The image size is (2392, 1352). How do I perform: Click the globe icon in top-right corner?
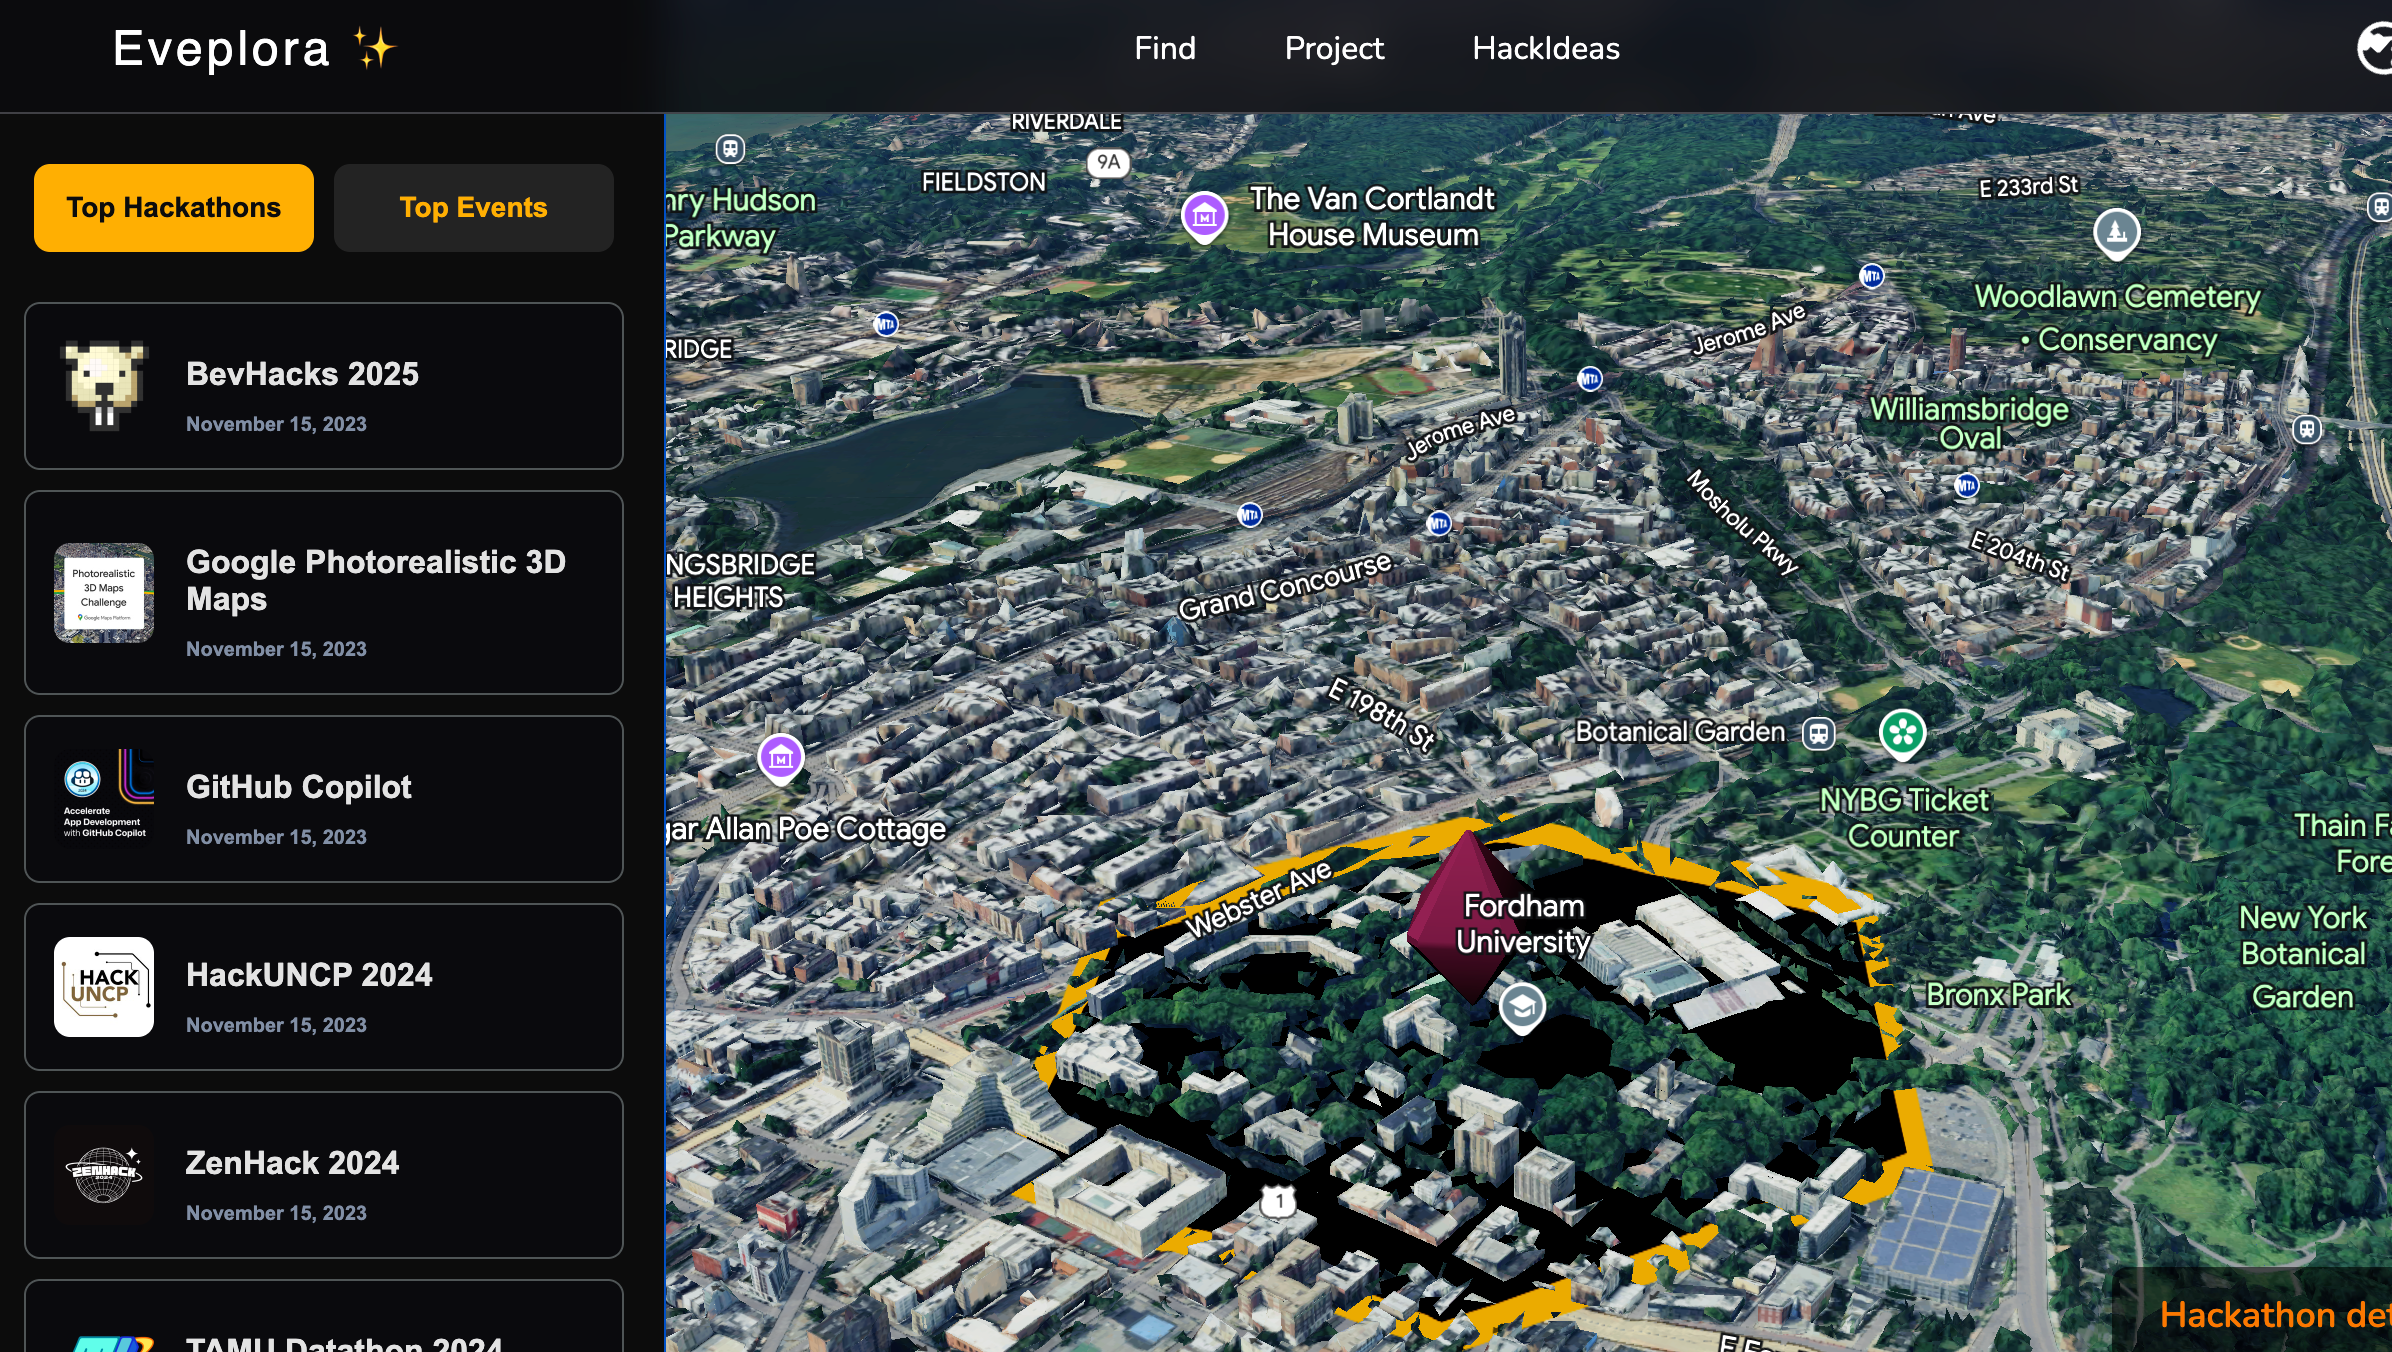[x=2378, y=48]
